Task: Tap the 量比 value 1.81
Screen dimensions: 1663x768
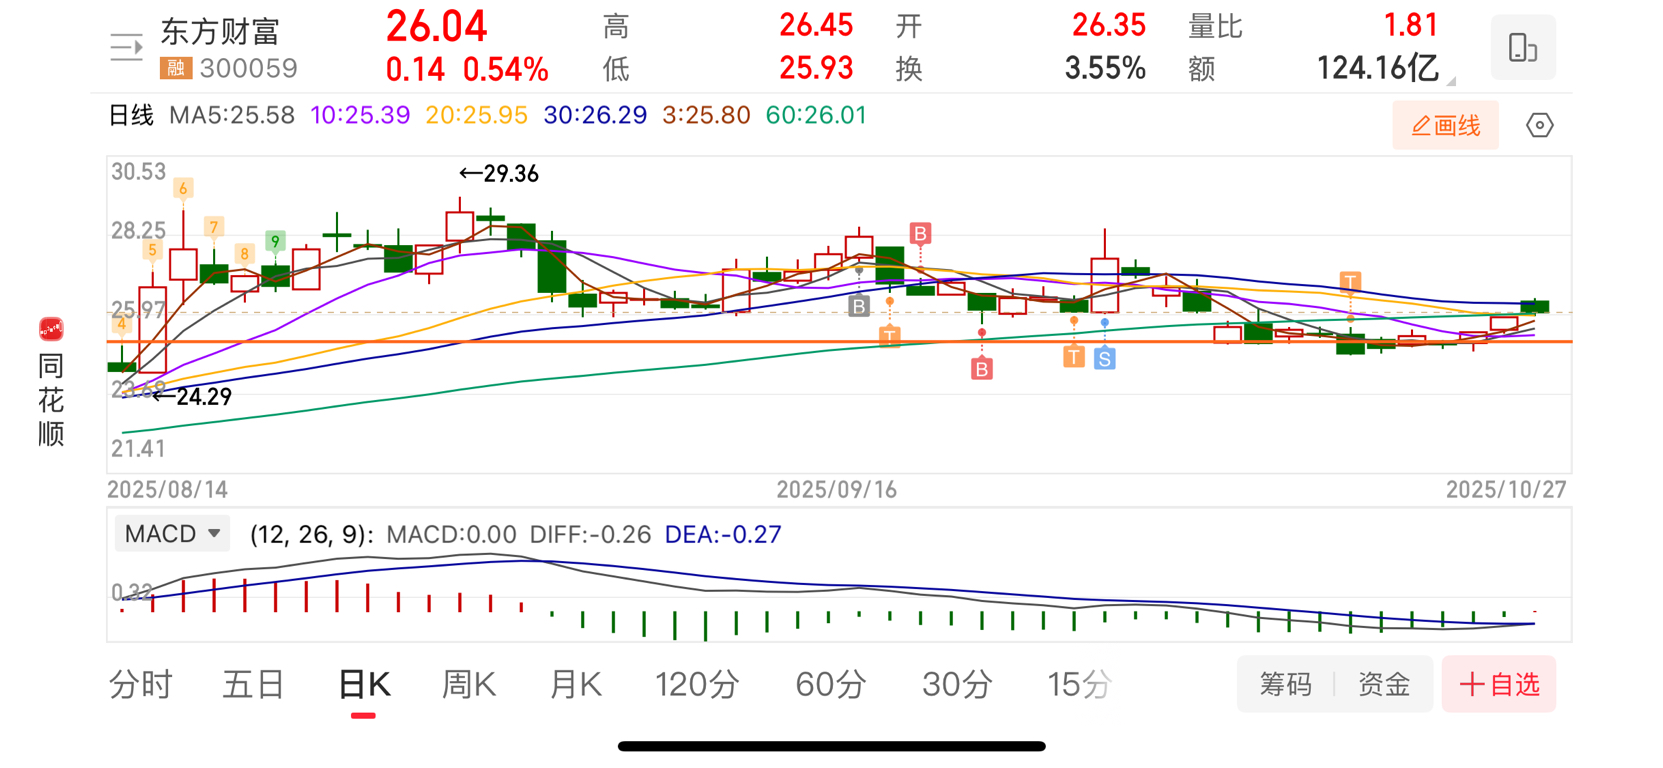Action: tap(1410, 25)
